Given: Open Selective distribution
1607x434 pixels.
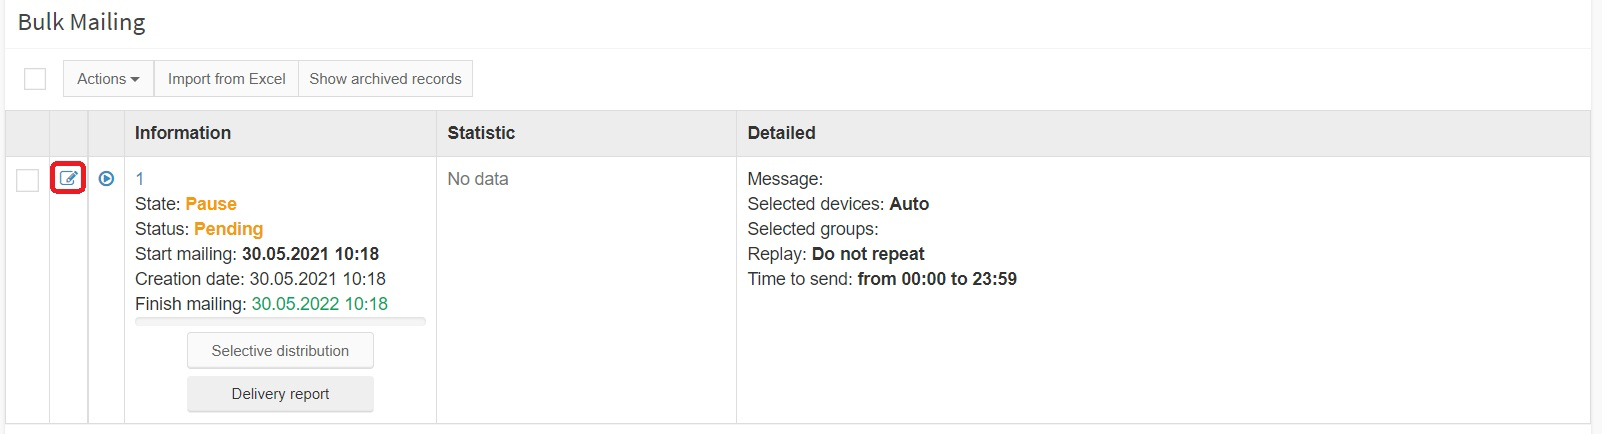Looking at the screenshot, I should pos(280,351).
